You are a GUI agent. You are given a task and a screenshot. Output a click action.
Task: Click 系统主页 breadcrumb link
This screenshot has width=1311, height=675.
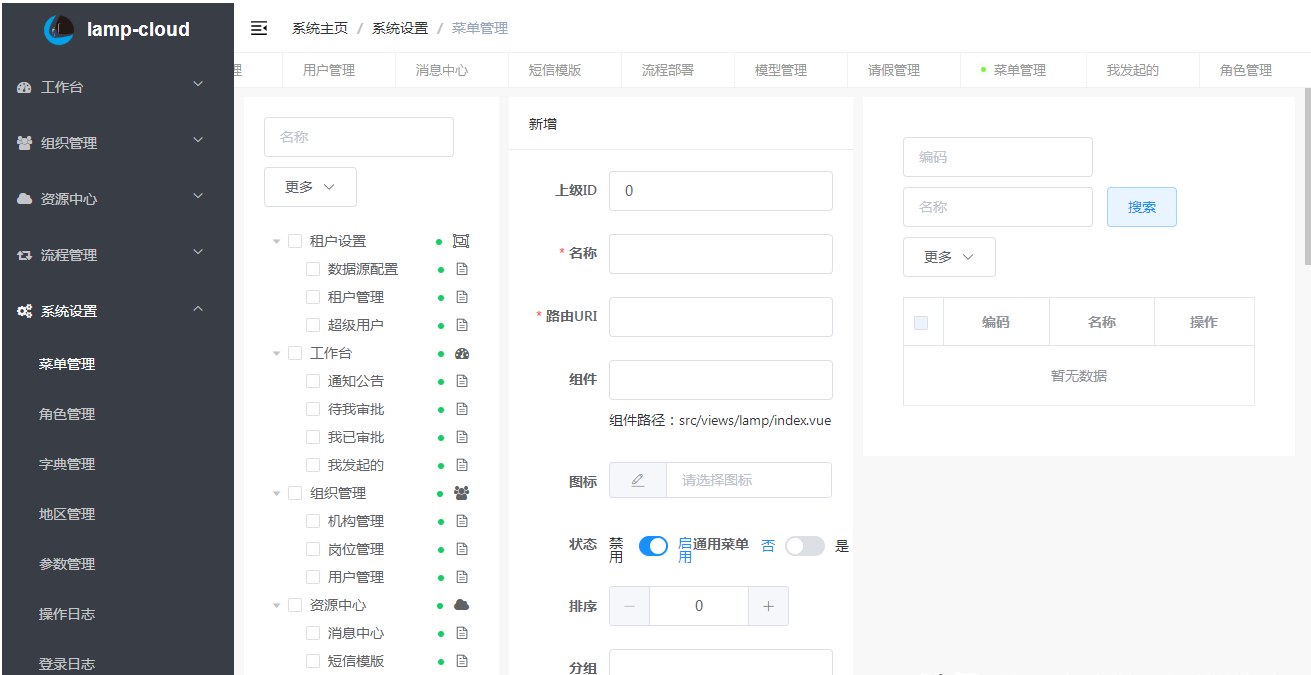click(320, 28)
